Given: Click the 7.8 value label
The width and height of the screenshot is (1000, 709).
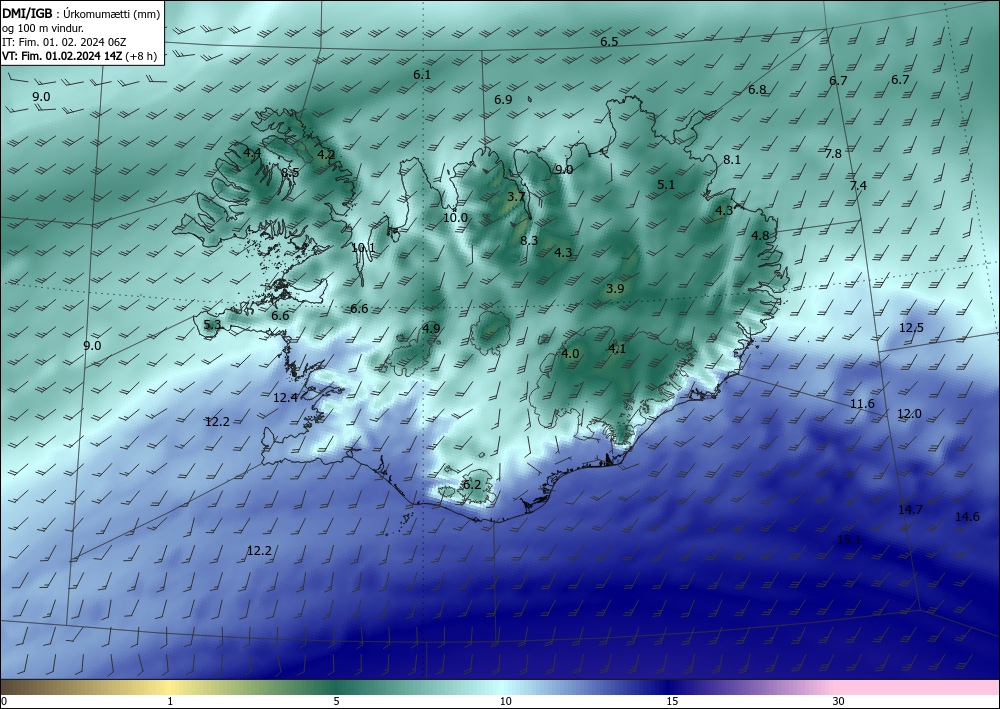Looking at the screenshot, I should (833, 154).
